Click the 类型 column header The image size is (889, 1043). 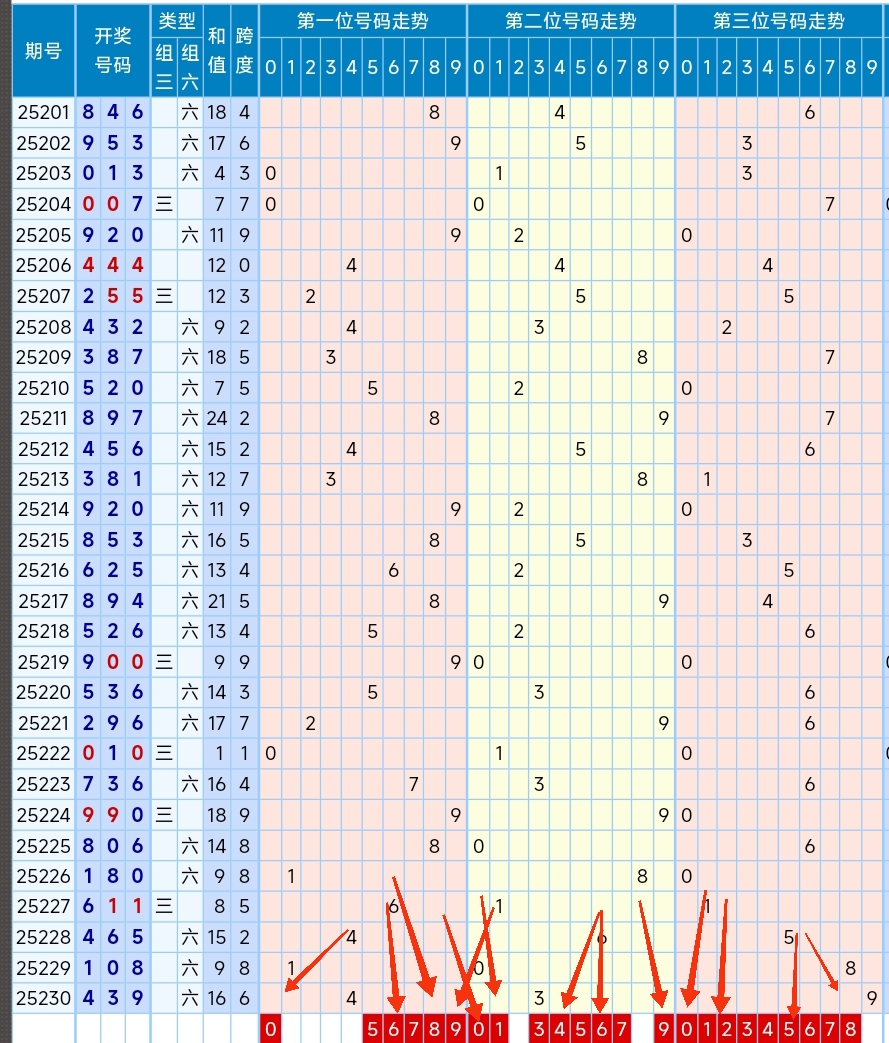(x=177, y=21)
